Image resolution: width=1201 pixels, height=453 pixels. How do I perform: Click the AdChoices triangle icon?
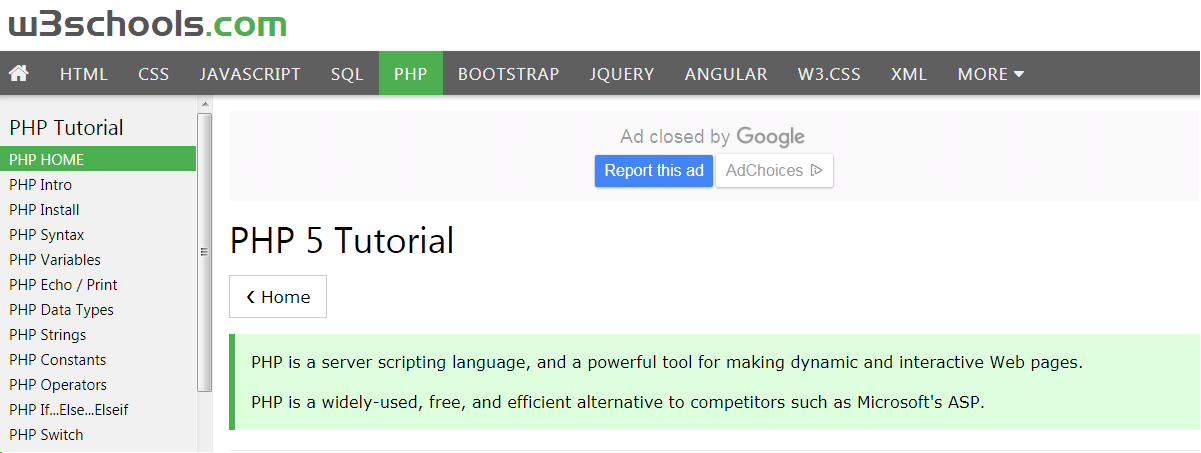click(816, 170)
